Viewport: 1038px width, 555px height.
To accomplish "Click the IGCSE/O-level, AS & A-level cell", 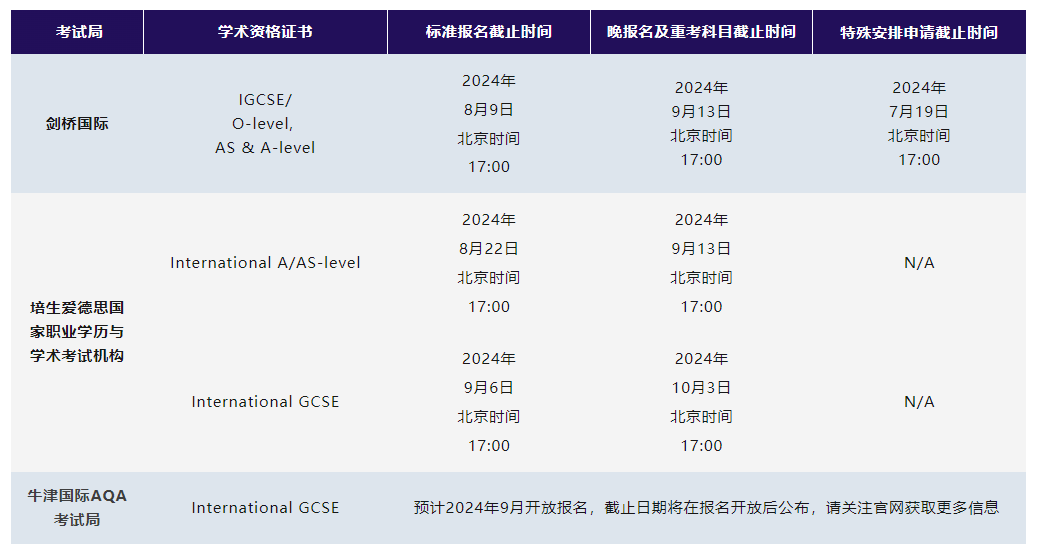I will tap(265, 124).
